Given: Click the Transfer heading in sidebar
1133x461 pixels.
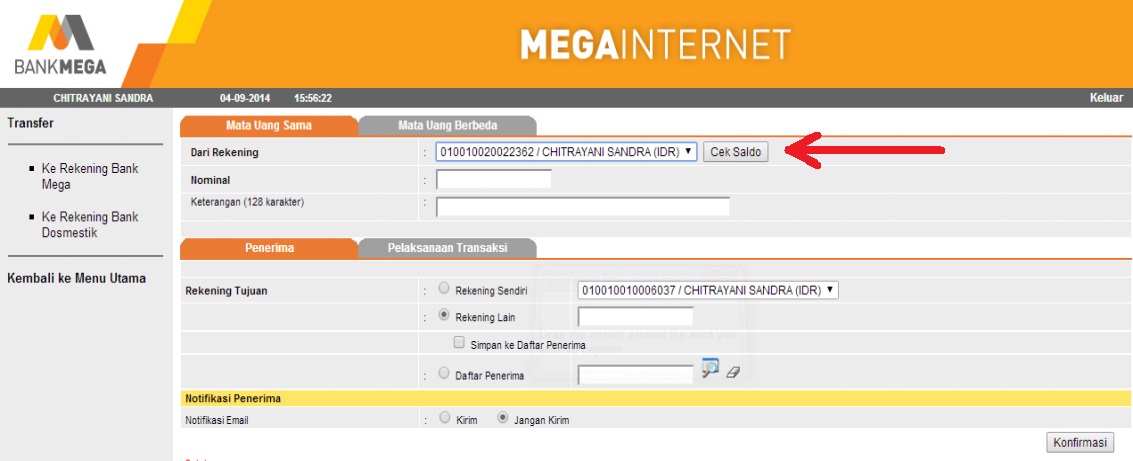Looking at the screenshot, I should click(30, 124).
